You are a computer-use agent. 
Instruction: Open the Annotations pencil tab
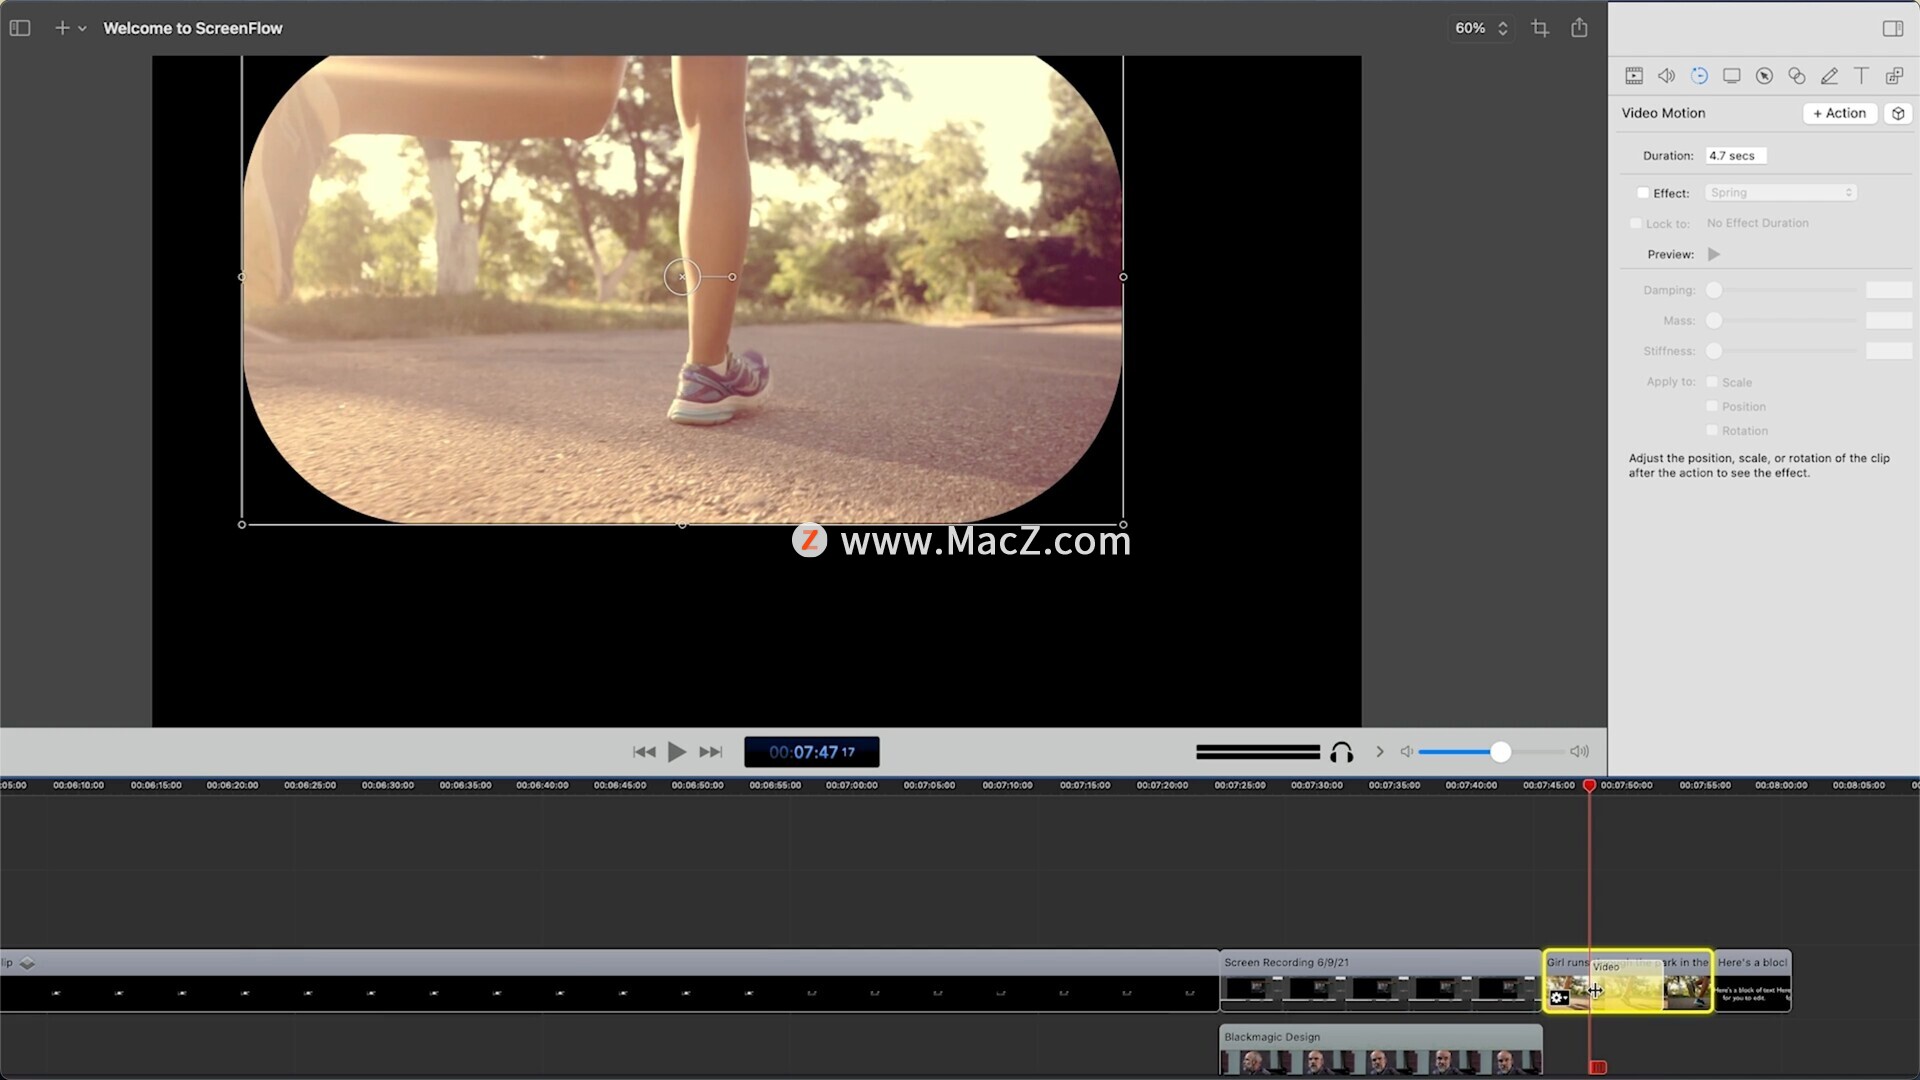click(1829, 76)
